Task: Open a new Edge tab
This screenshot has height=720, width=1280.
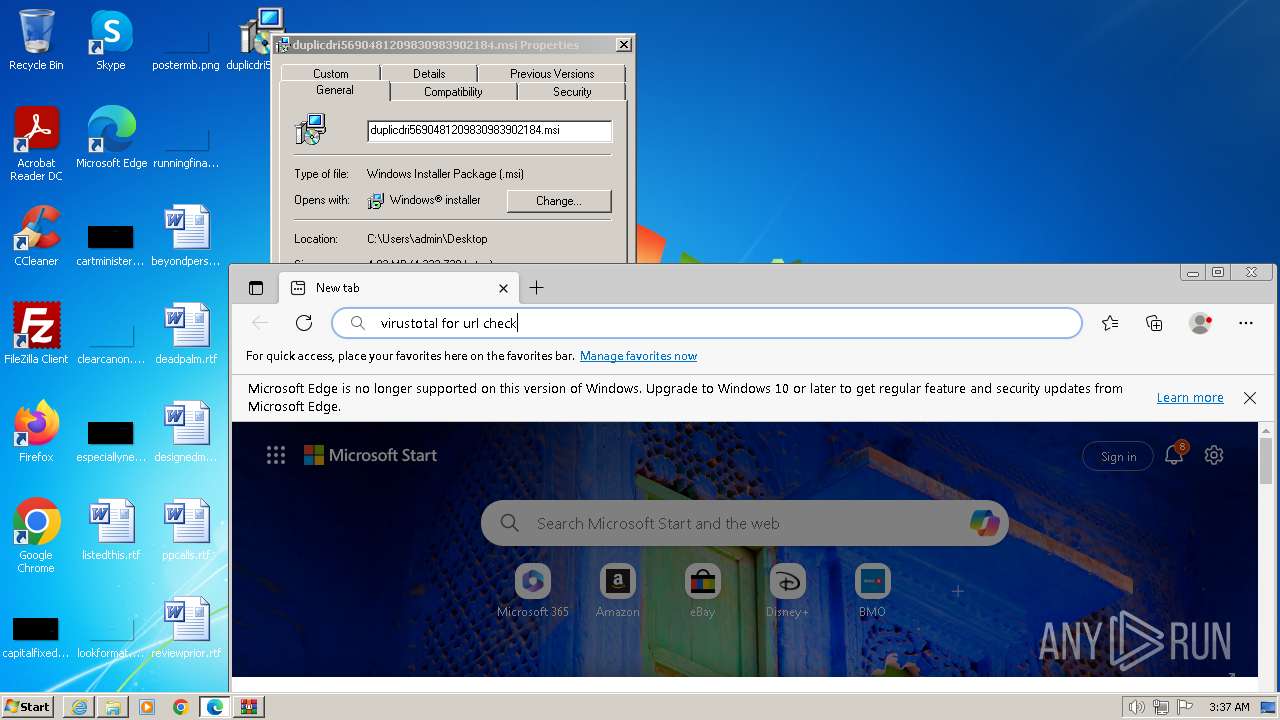Action: click(x=536, y=288)
